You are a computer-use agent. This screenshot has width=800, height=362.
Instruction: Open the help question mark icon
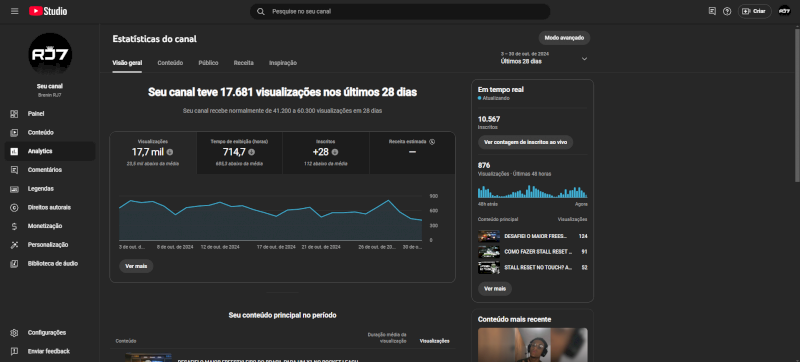(727, 11)
